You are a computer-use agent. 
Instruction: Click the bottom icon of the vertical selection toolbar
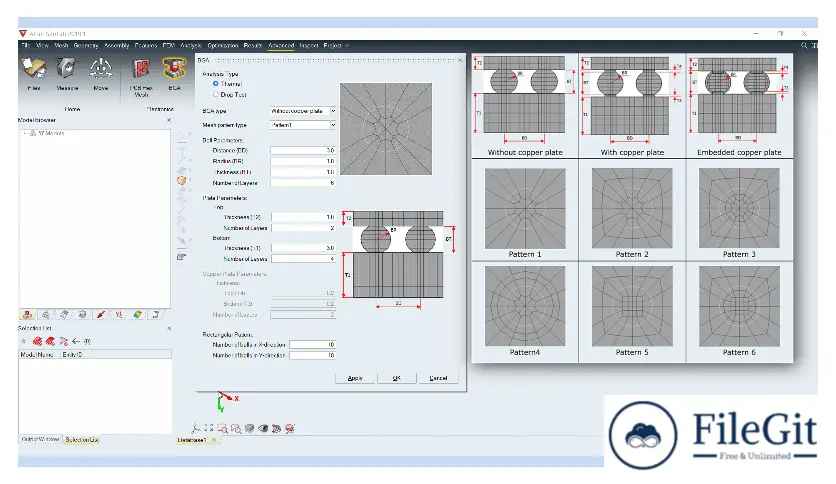click(x=182, y=257)
